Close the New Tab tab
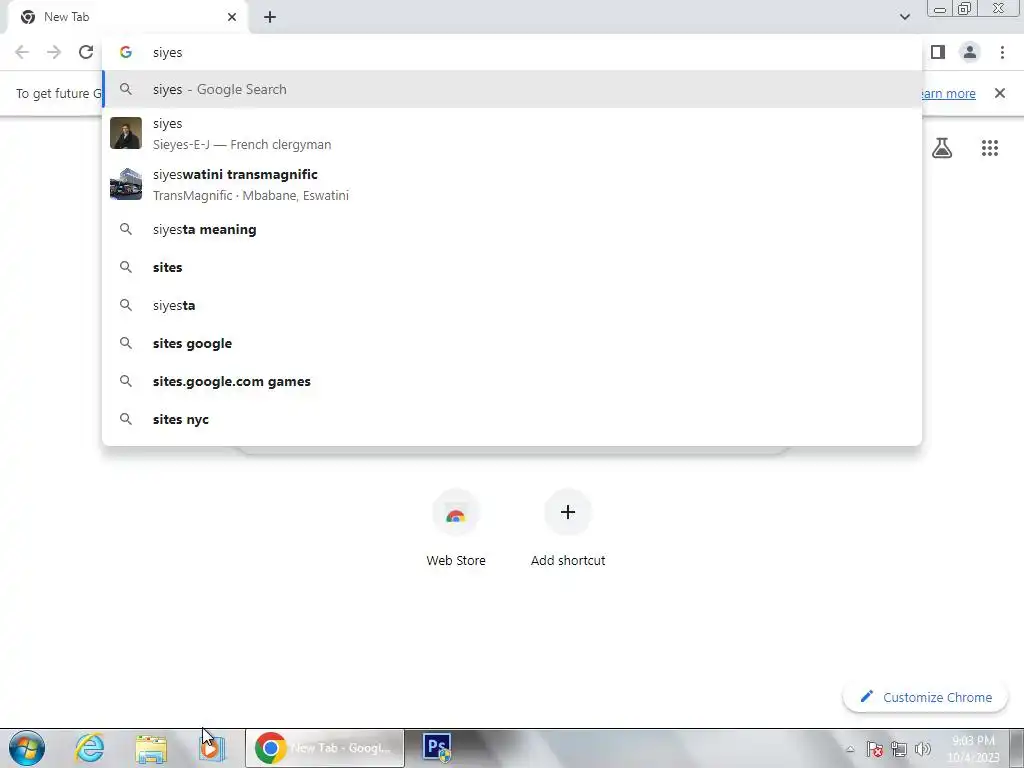Viewport: 1024px width, 768px height. [x=232, y=17]
